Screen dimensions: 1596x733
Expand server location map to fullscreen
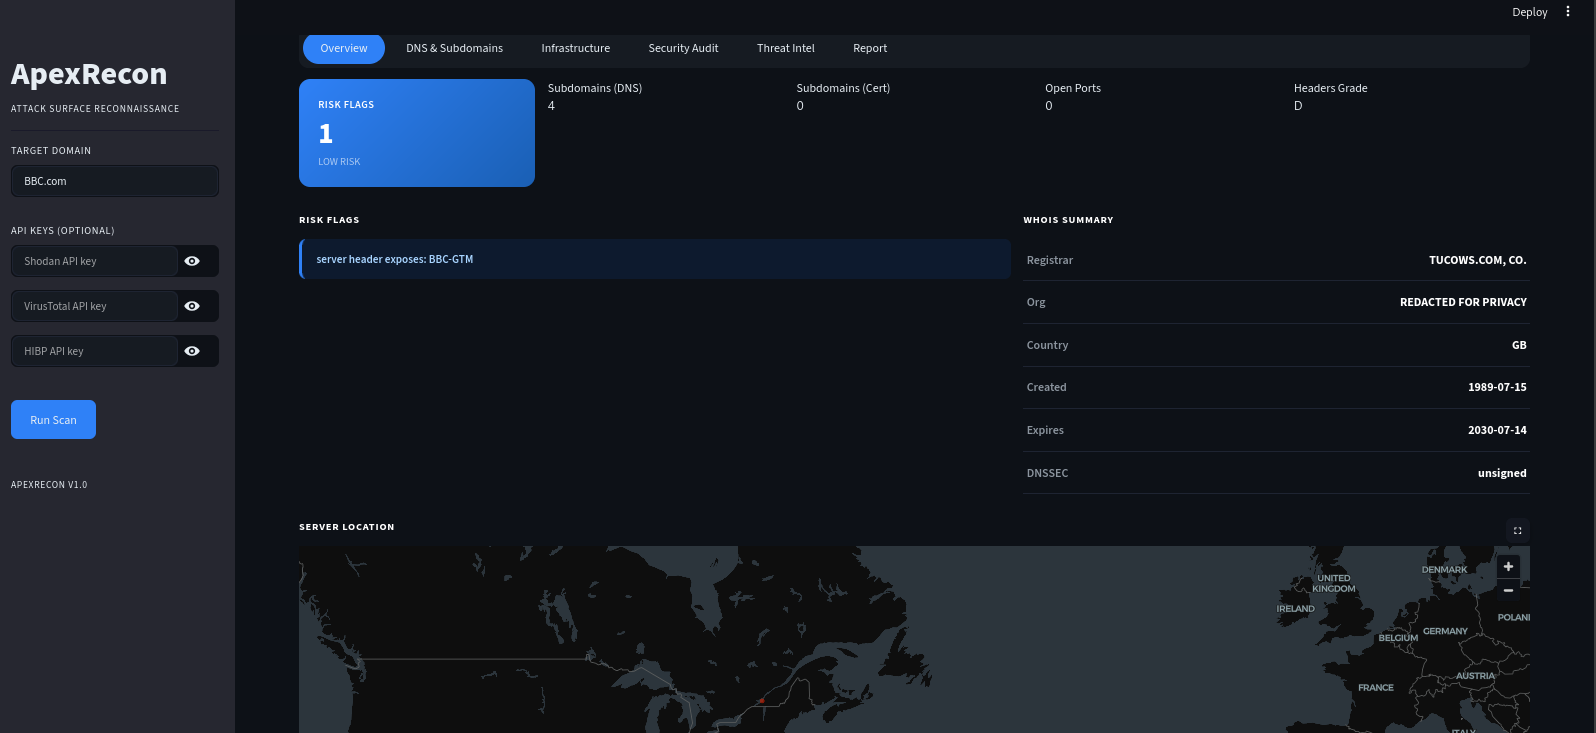coord(1517,531)
